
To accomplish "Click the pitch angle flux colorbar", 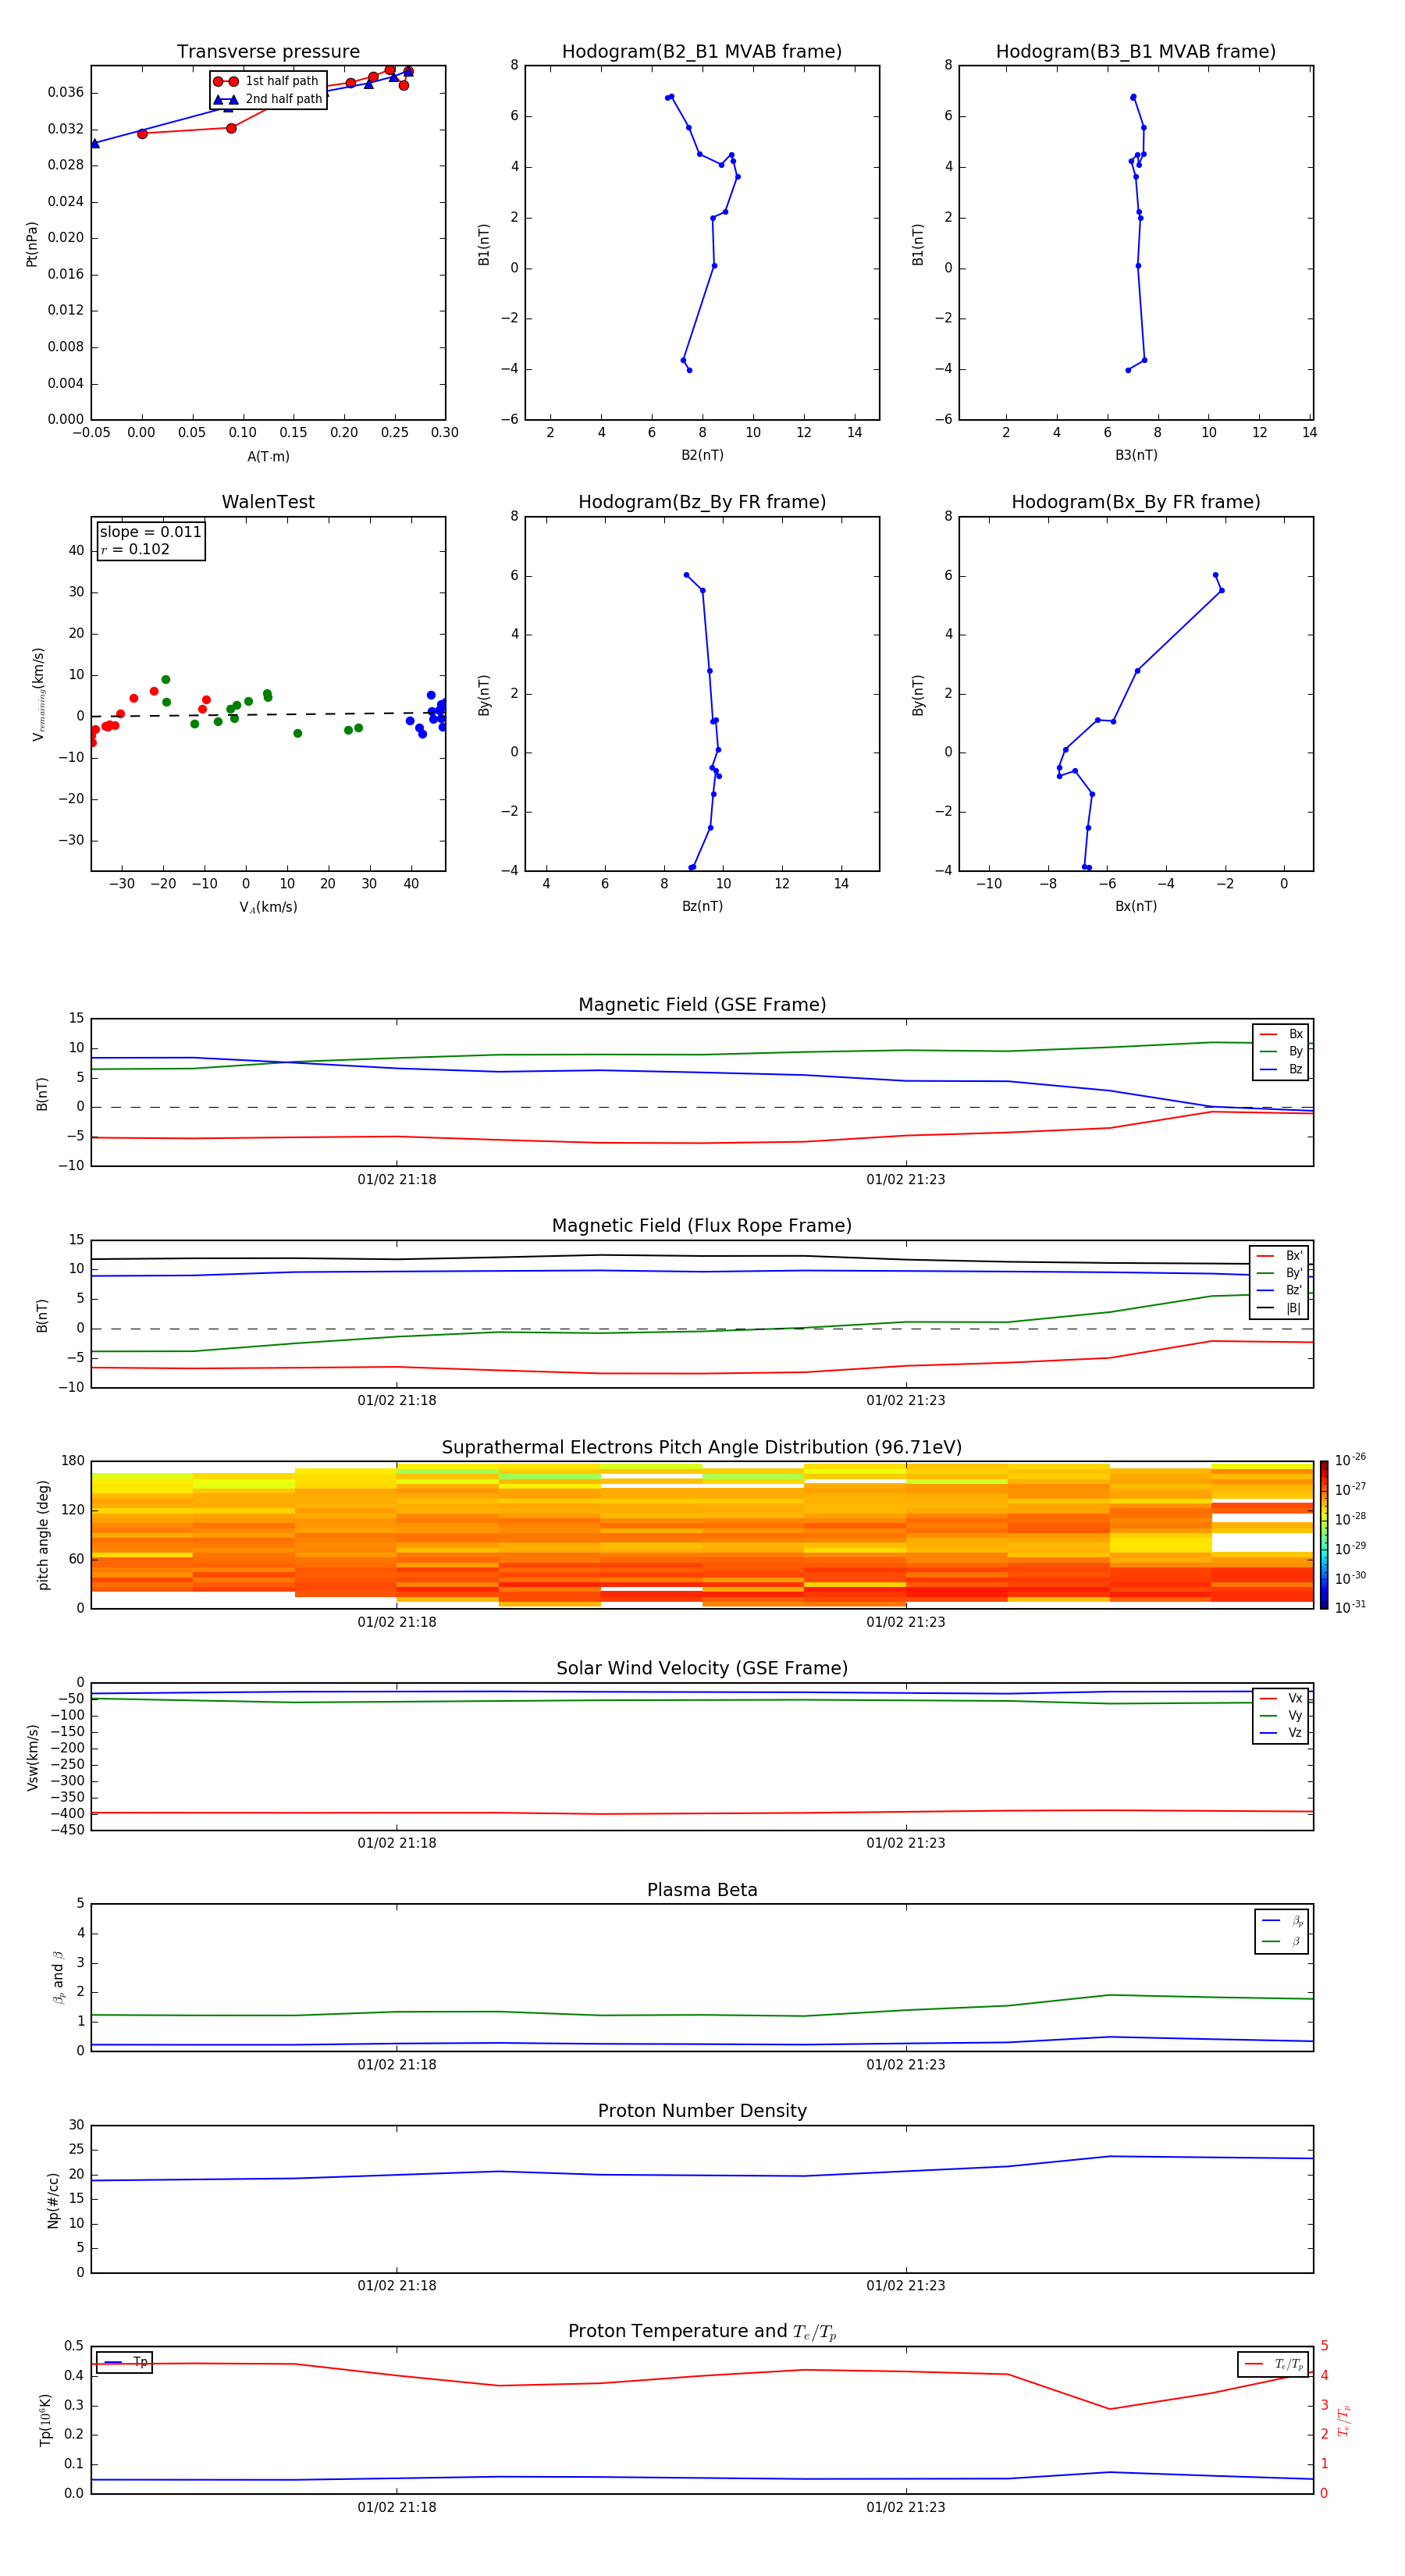I will [1324, 1535].
